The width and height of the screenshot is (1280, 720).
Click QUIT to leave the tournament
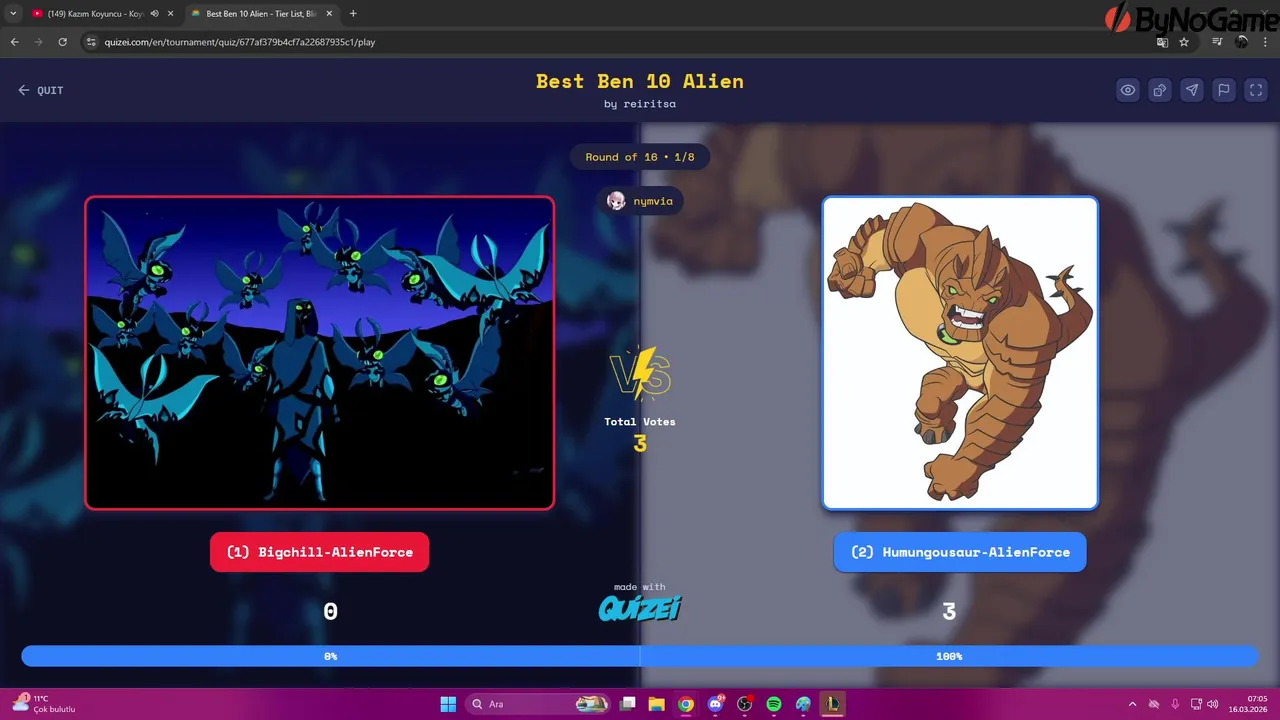coord(40,90)
